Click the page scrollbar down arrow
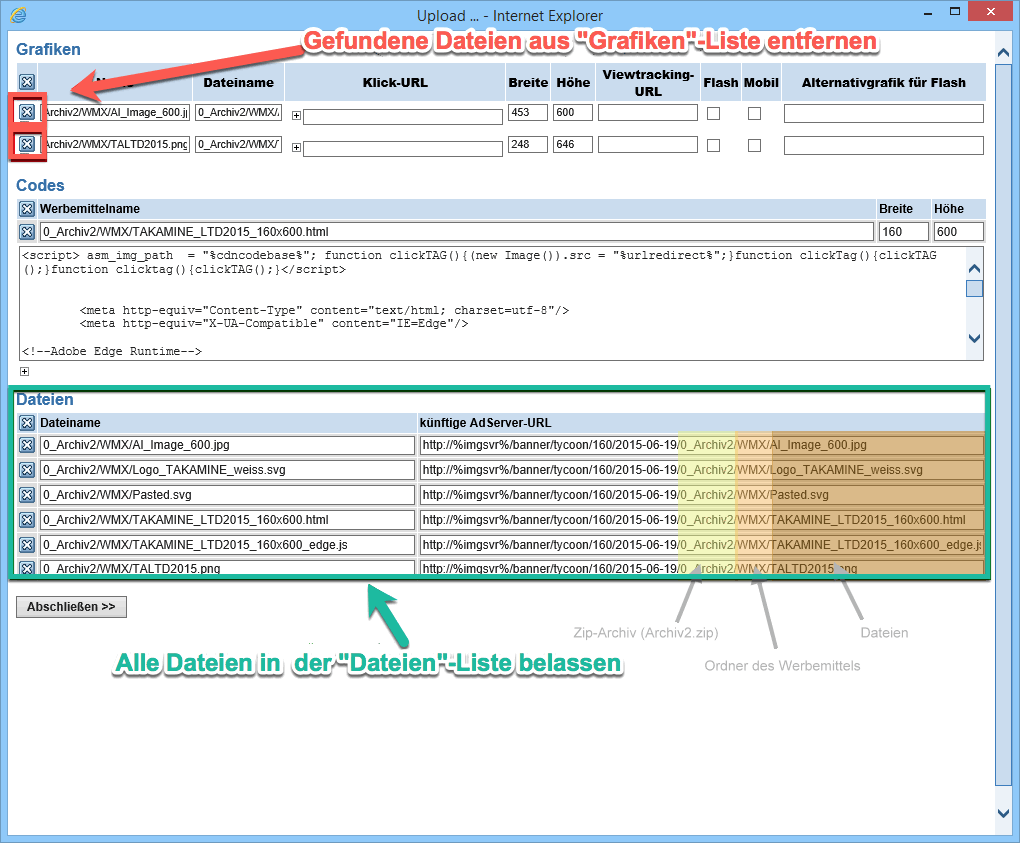Viewport: 1020px width, 843px height. [1004, 813]
